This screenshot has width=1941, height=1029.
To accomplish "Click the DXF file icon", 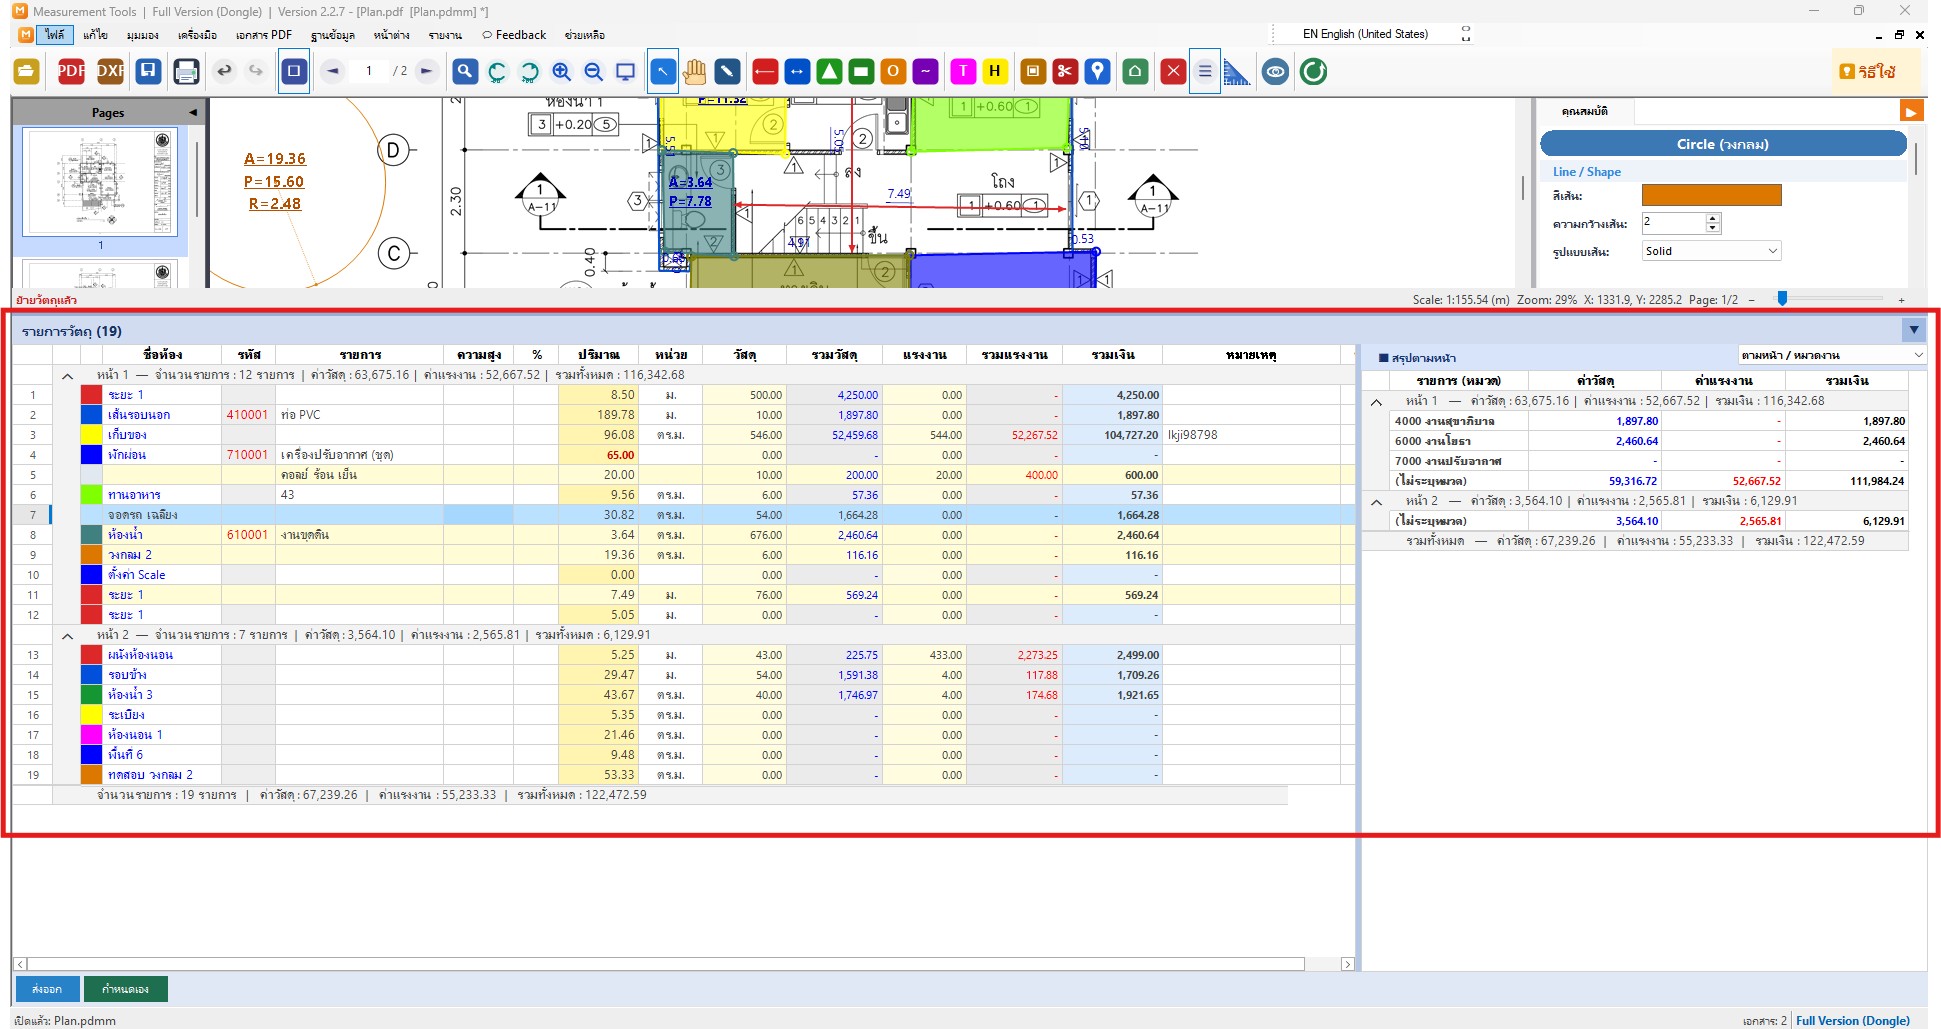I will coord(110,71).
